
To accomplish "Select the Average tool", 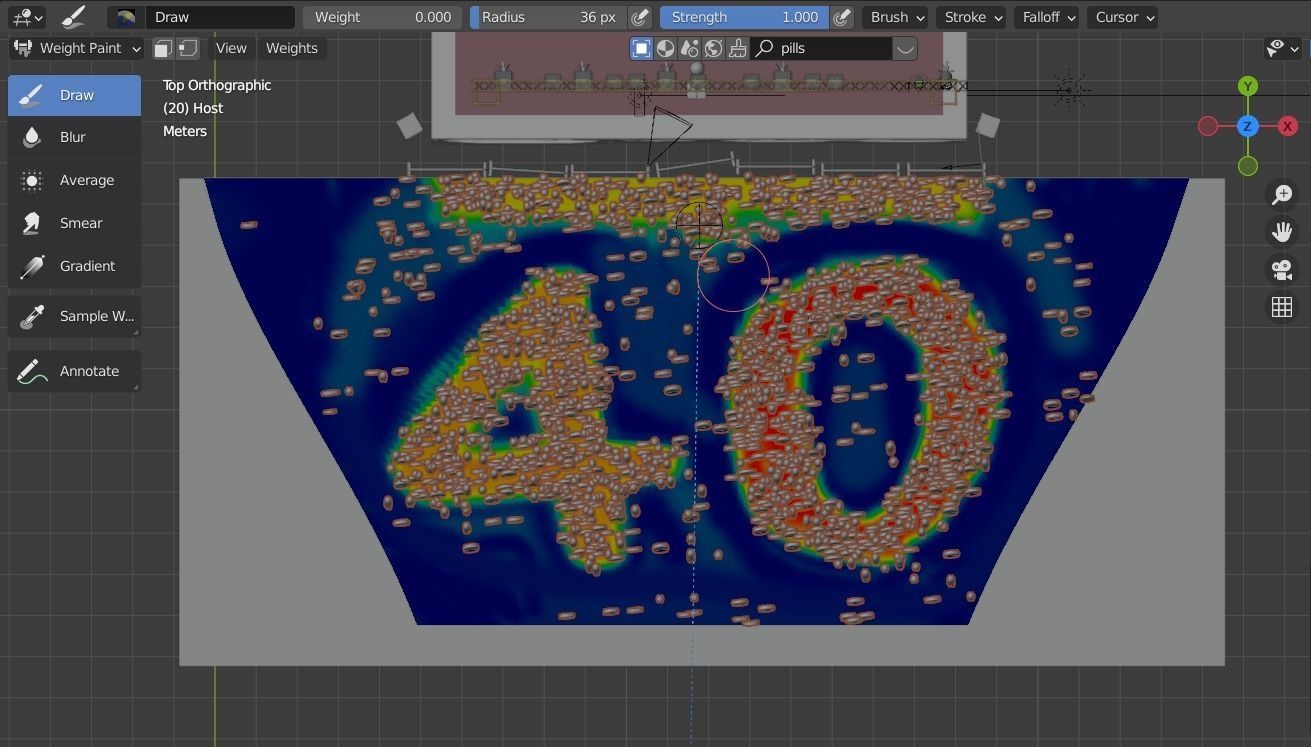I will coord(74,180).
